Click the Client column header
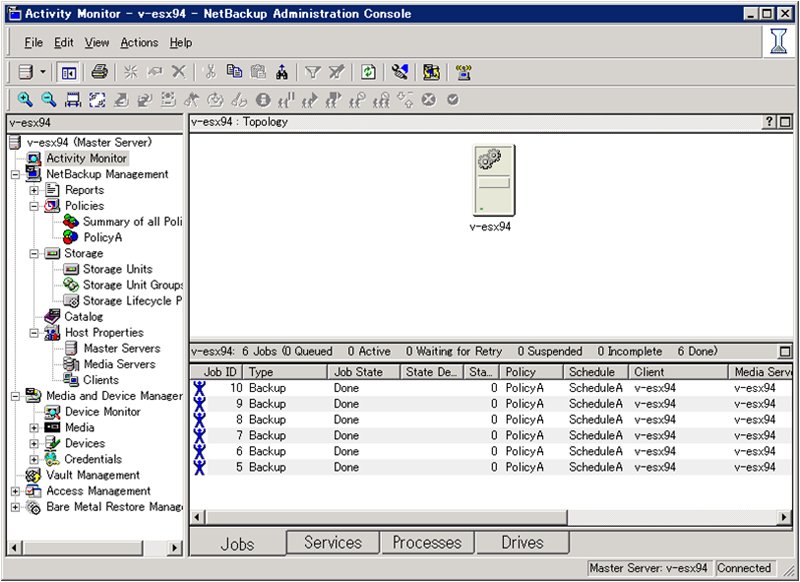800x582 pixels. (678, 372)
